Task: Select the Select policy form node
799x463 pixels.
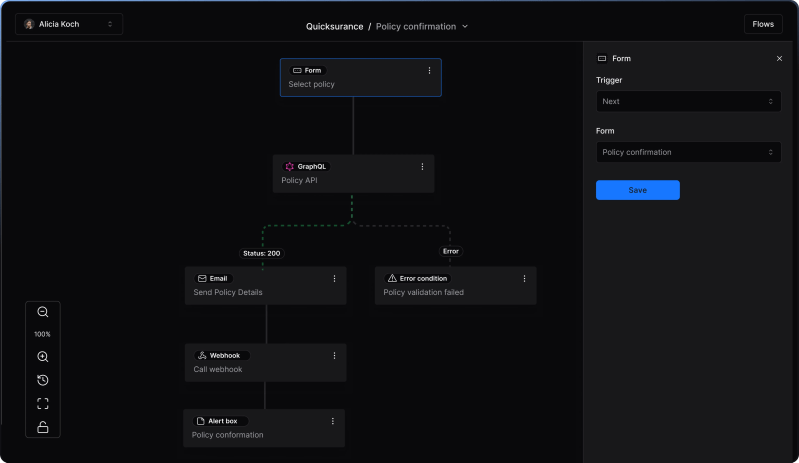Action: [361, 77]
